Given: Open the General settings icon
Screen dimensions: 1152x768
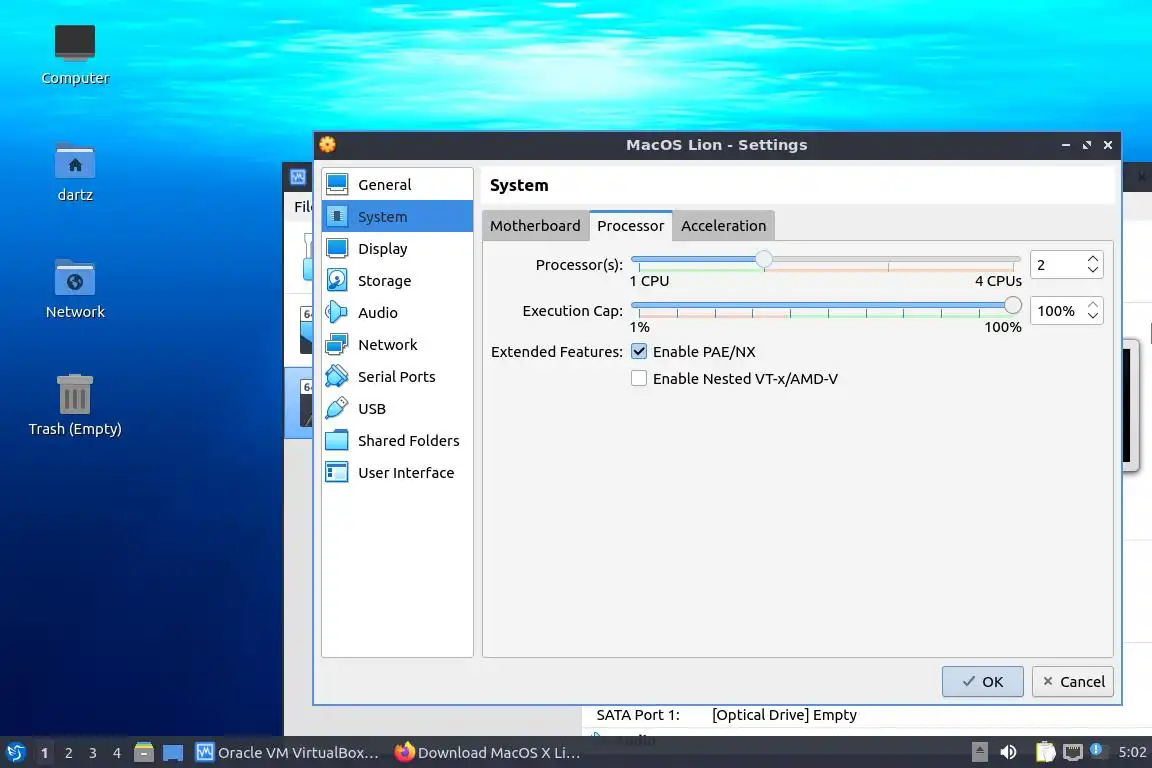Looking at the screenshot, I should click(x=337, y=184).
